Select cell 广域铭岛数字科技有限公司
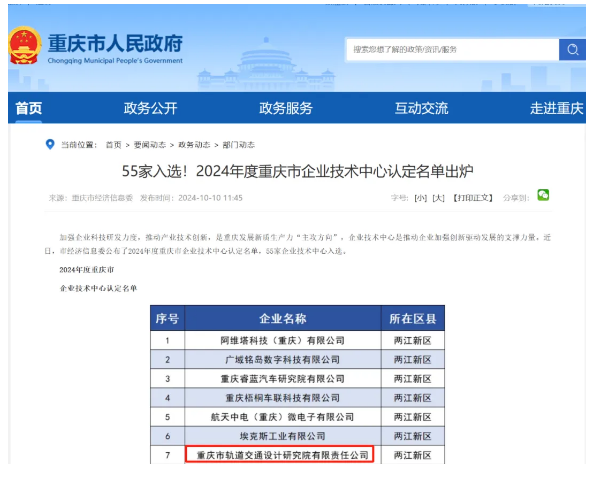The width and height of the screenshot is (593, 485). point(283,359)
